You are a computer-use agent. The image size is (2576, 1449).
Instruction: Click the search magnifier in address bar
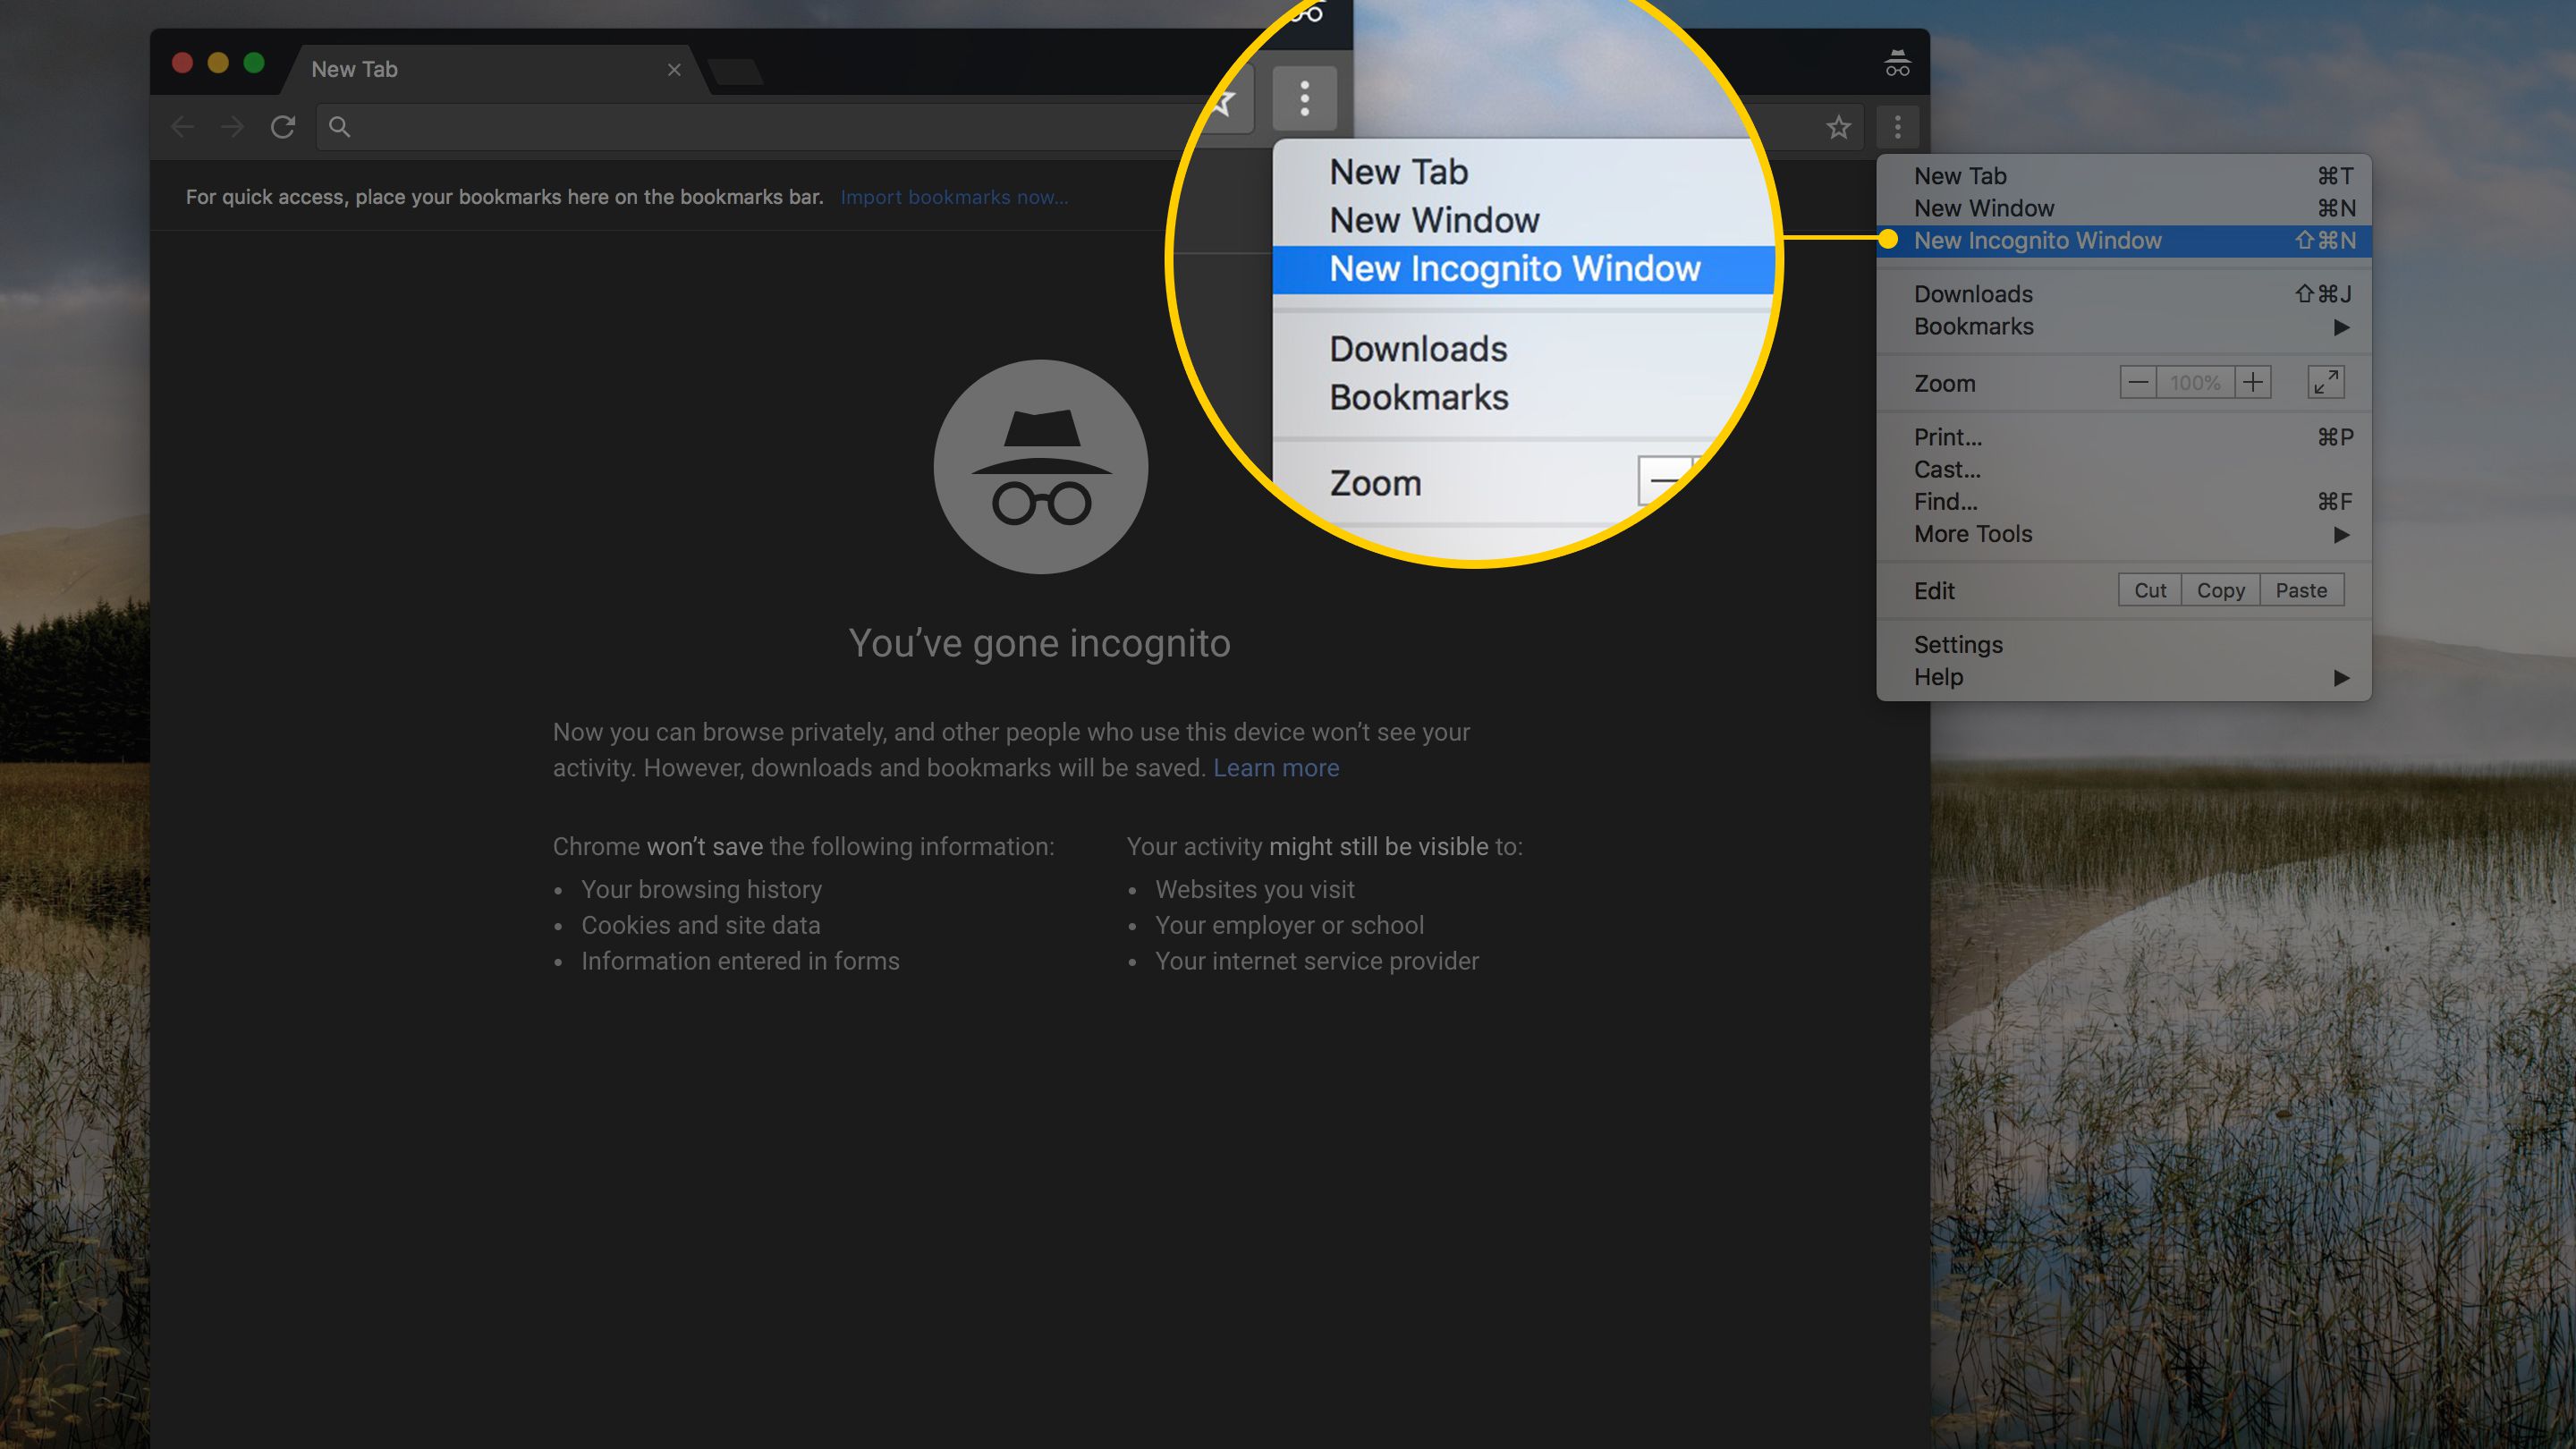click(x=340, y=127)
